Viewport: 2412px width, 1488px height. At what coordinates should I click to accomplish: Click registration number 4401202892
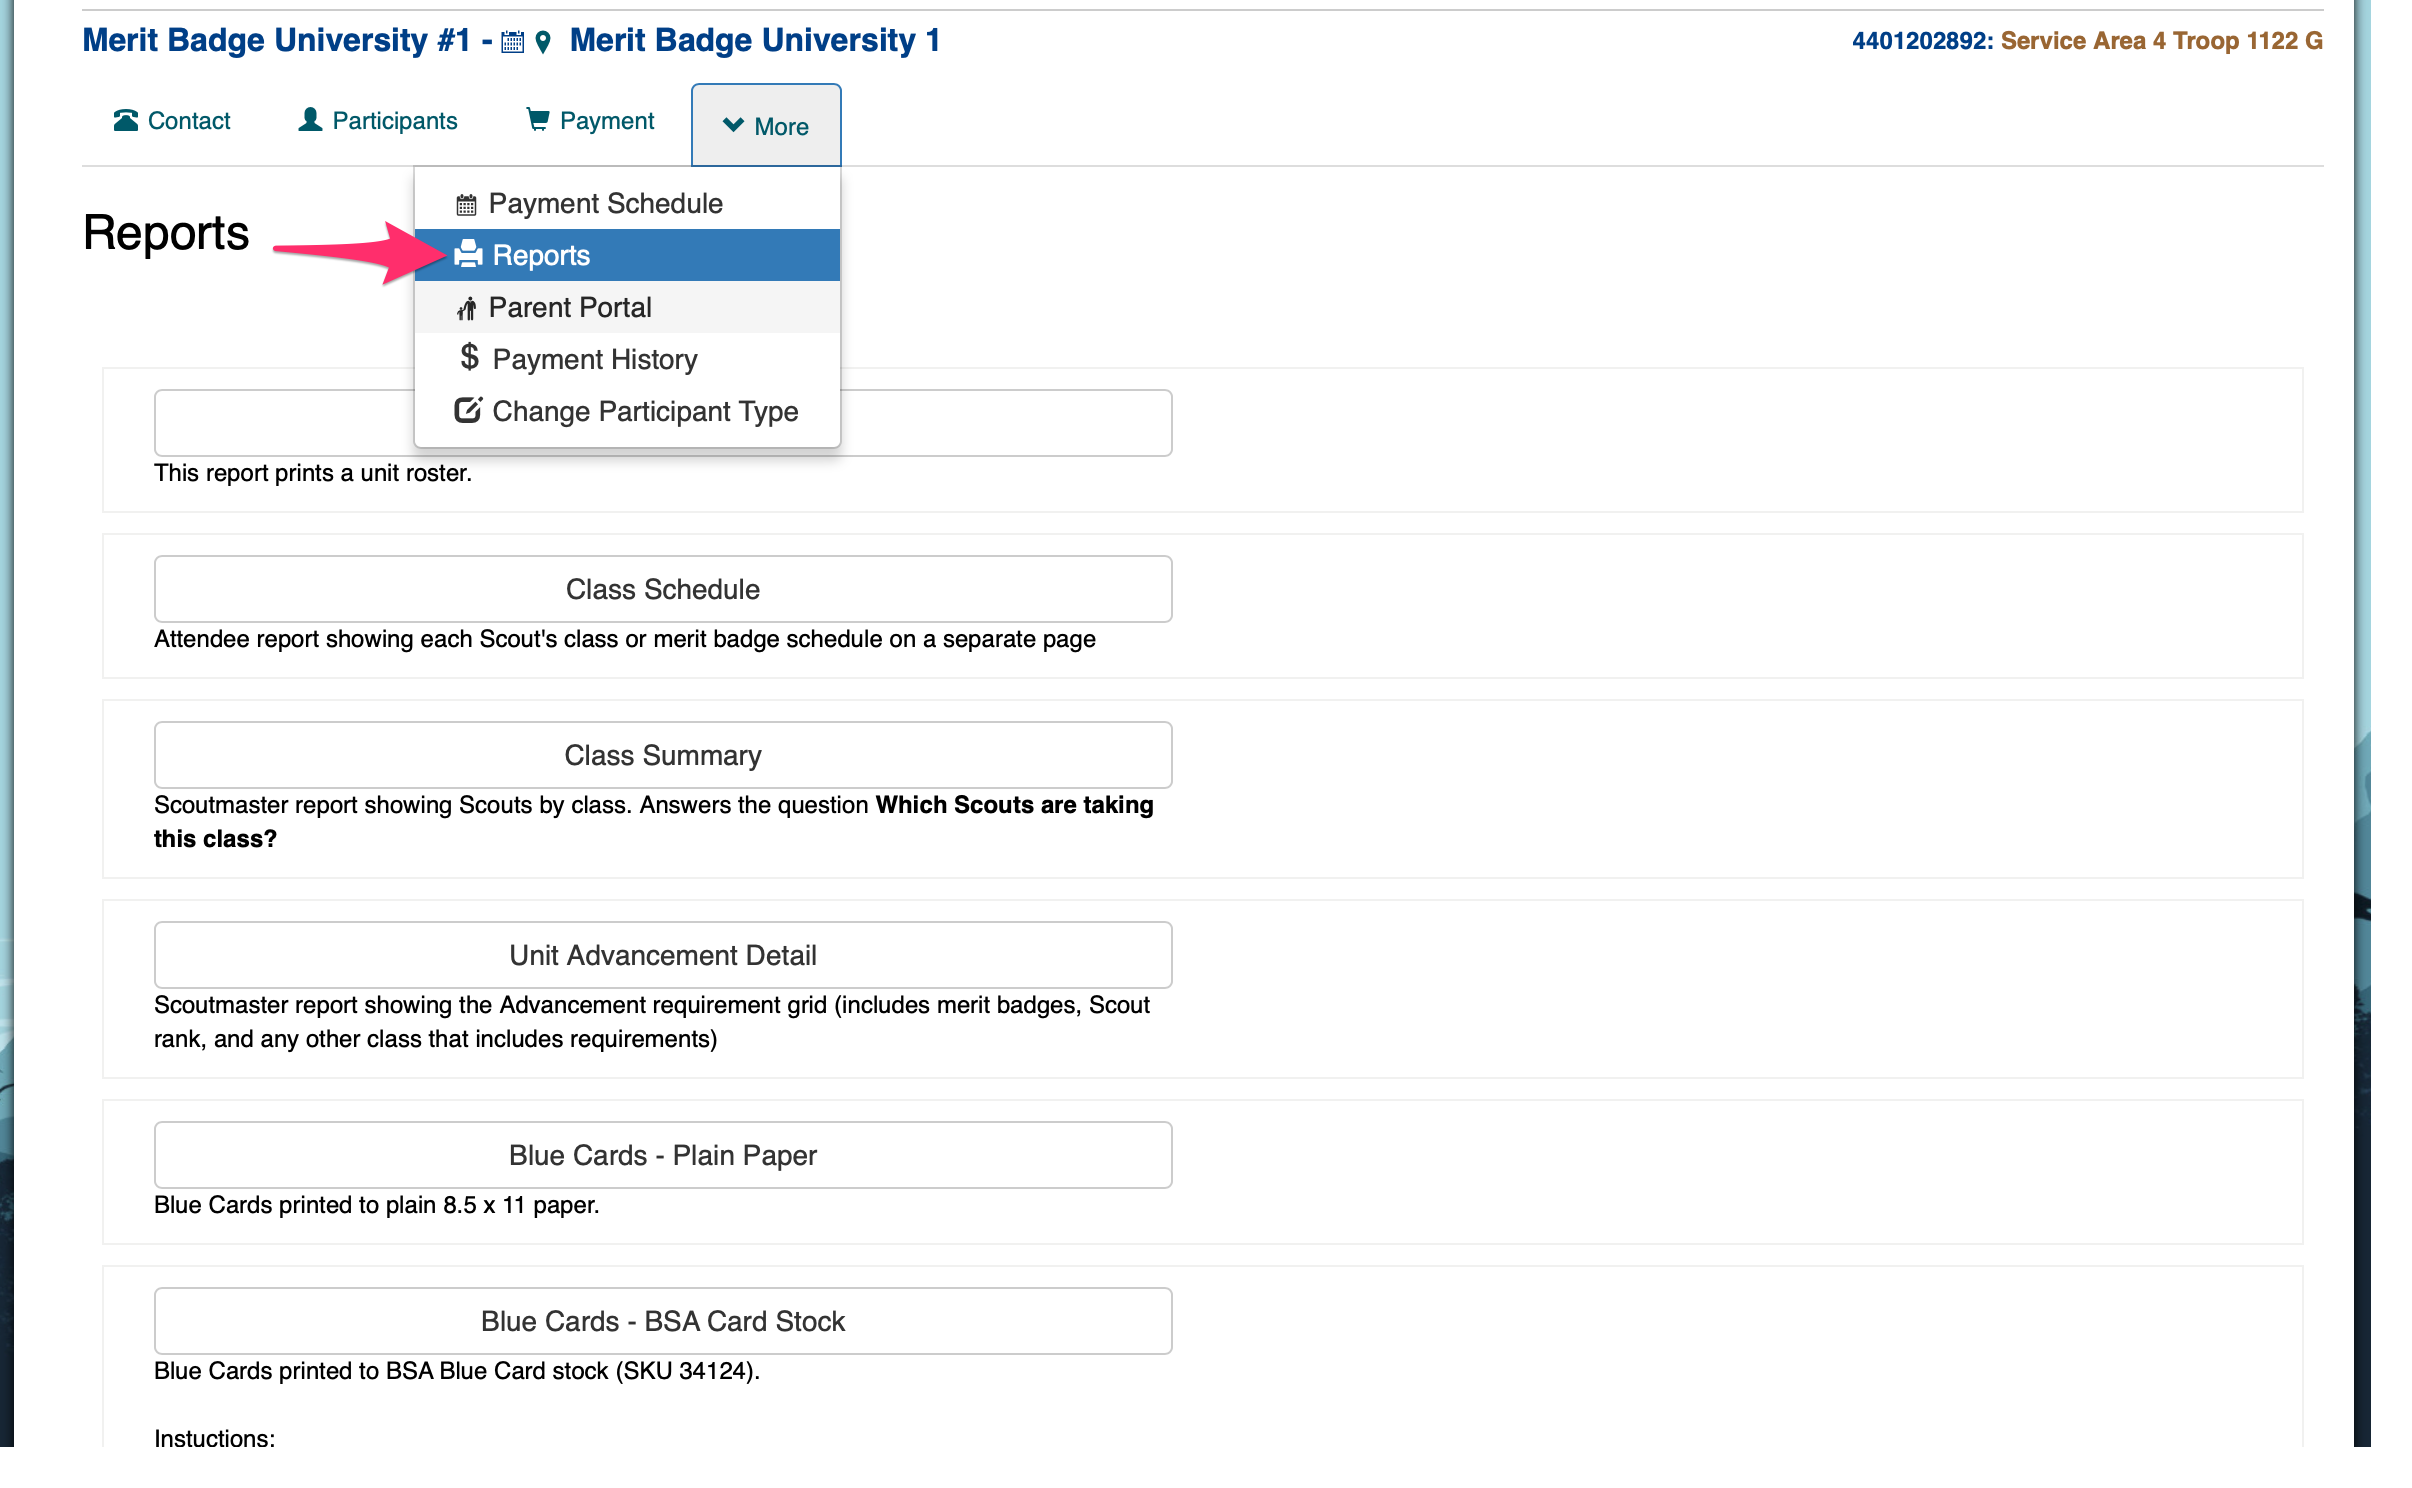[1922, 41]
